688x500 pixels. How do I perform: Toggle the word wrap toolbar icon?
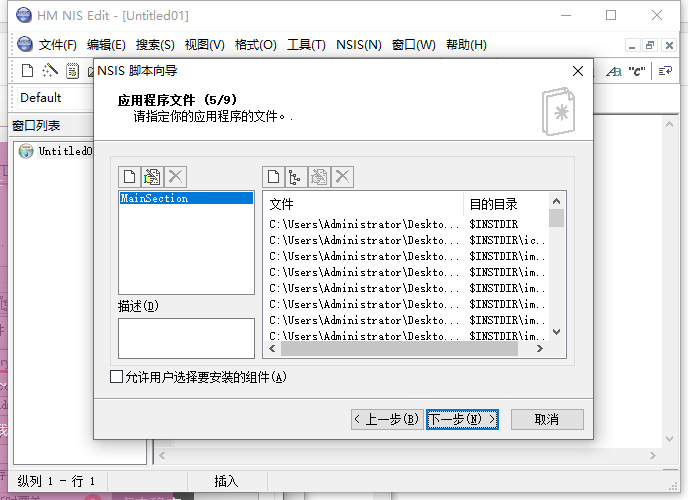(665, 71)
